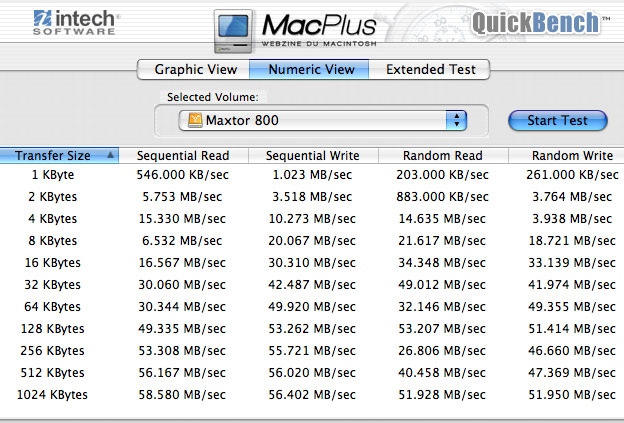624x423 pixels.
Task: Select the 64 KBytes row
Action: [x=312, y=307]
